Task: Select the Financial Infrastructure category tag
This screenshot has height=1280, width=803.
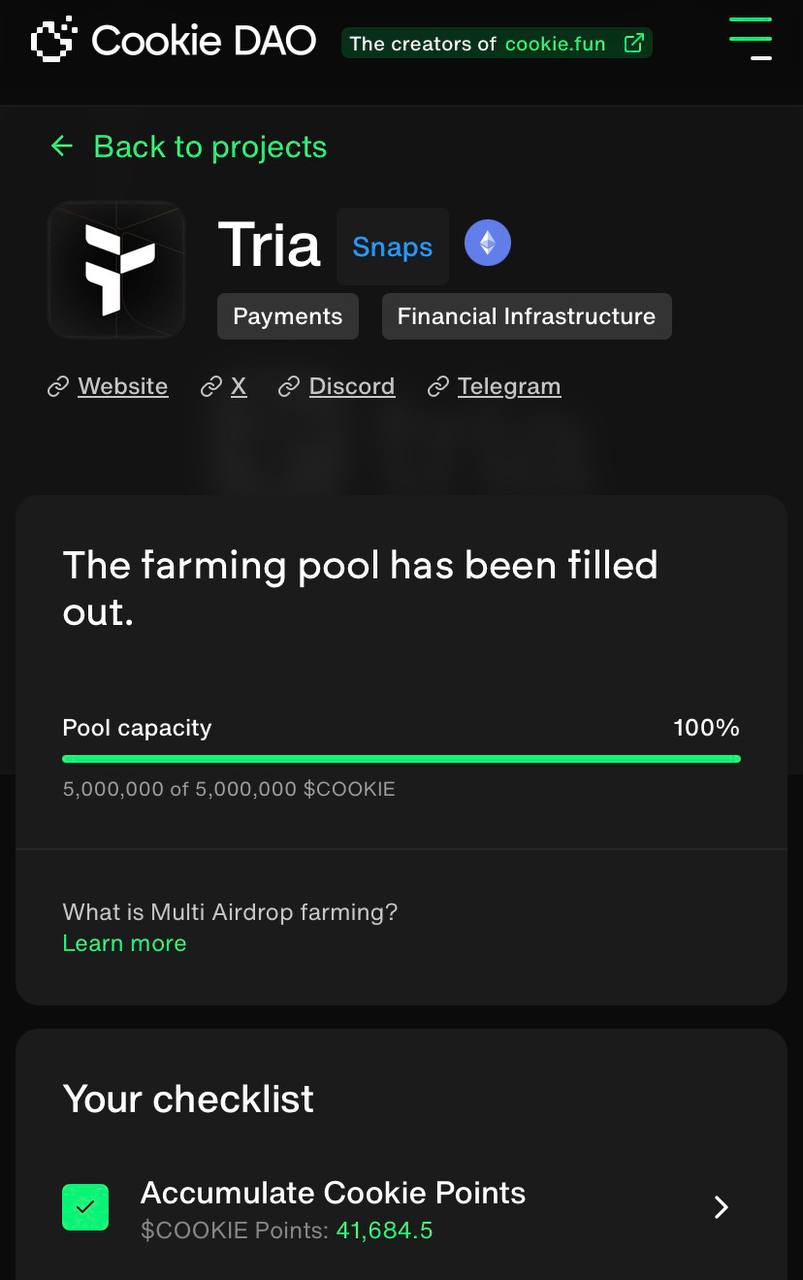Action: [526, 317]
